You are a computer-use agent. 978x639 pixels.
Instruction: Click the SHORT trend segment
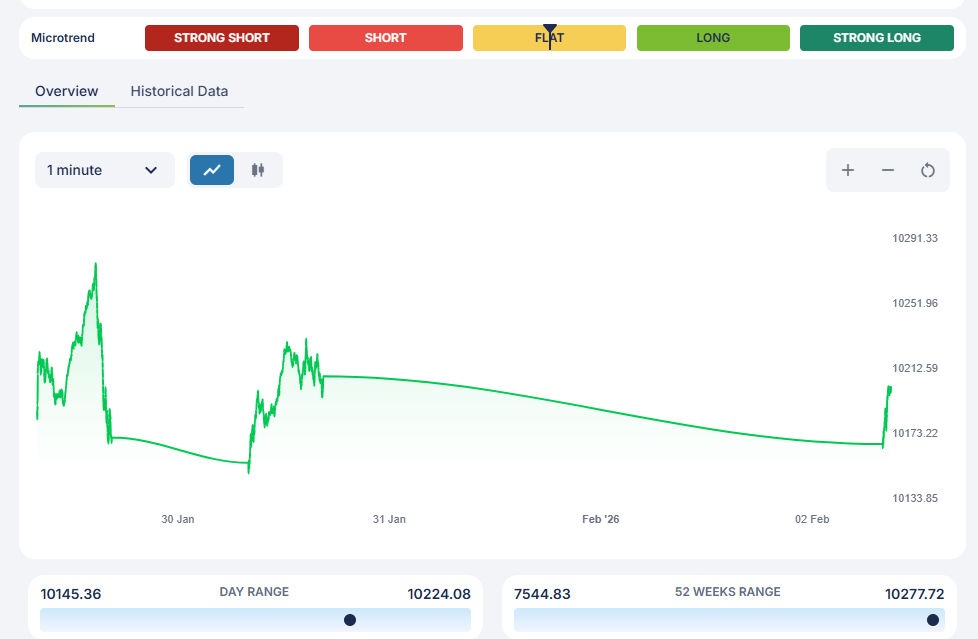point(385,38)
